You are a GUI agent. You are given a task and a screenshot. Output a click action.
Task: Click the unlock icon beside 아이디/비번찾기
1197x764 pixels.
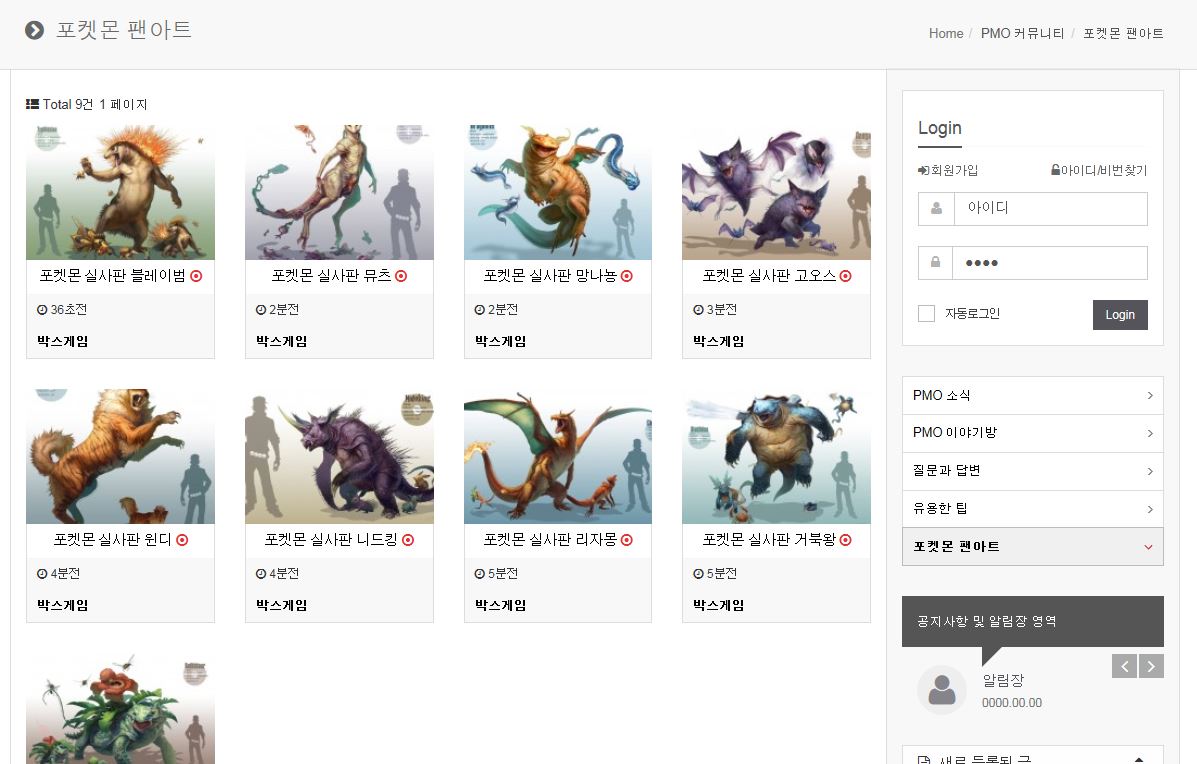[1055, 170]
